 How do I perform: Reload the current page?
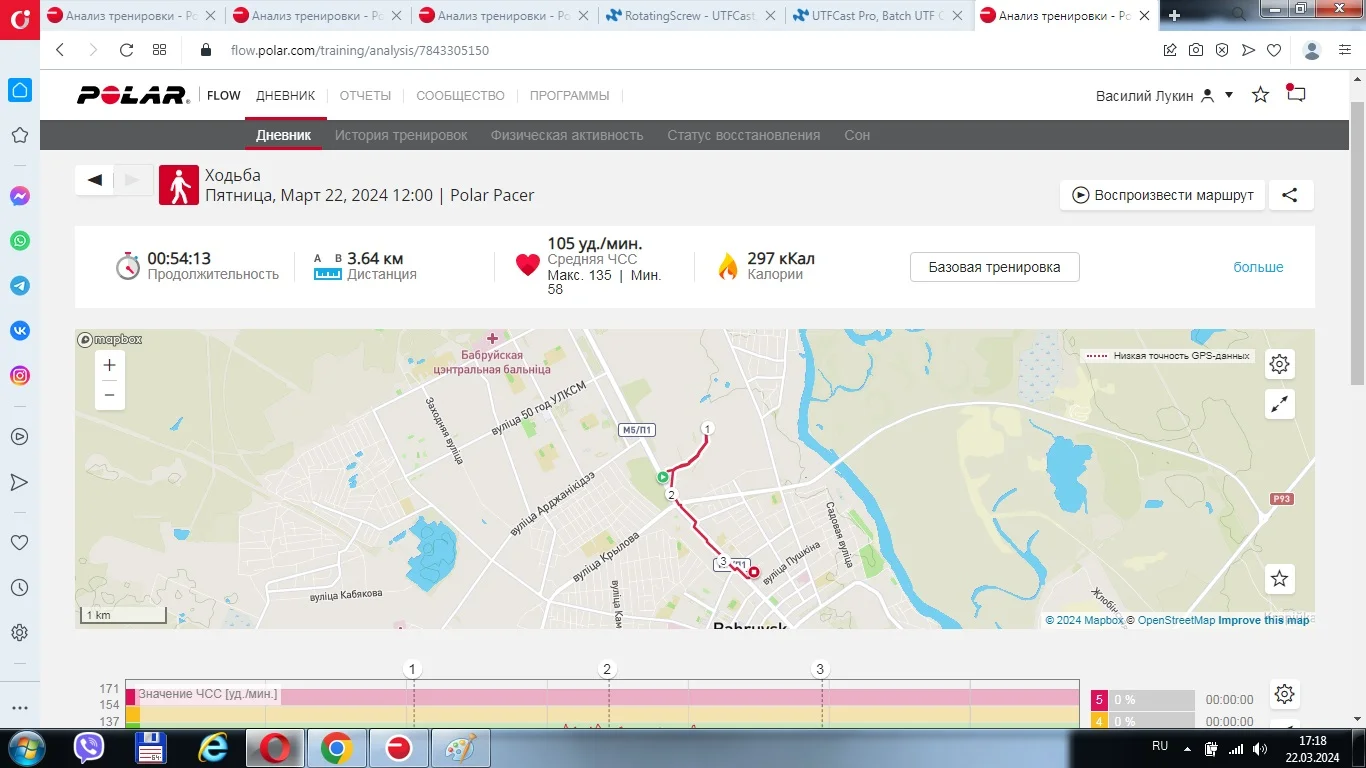126,50
